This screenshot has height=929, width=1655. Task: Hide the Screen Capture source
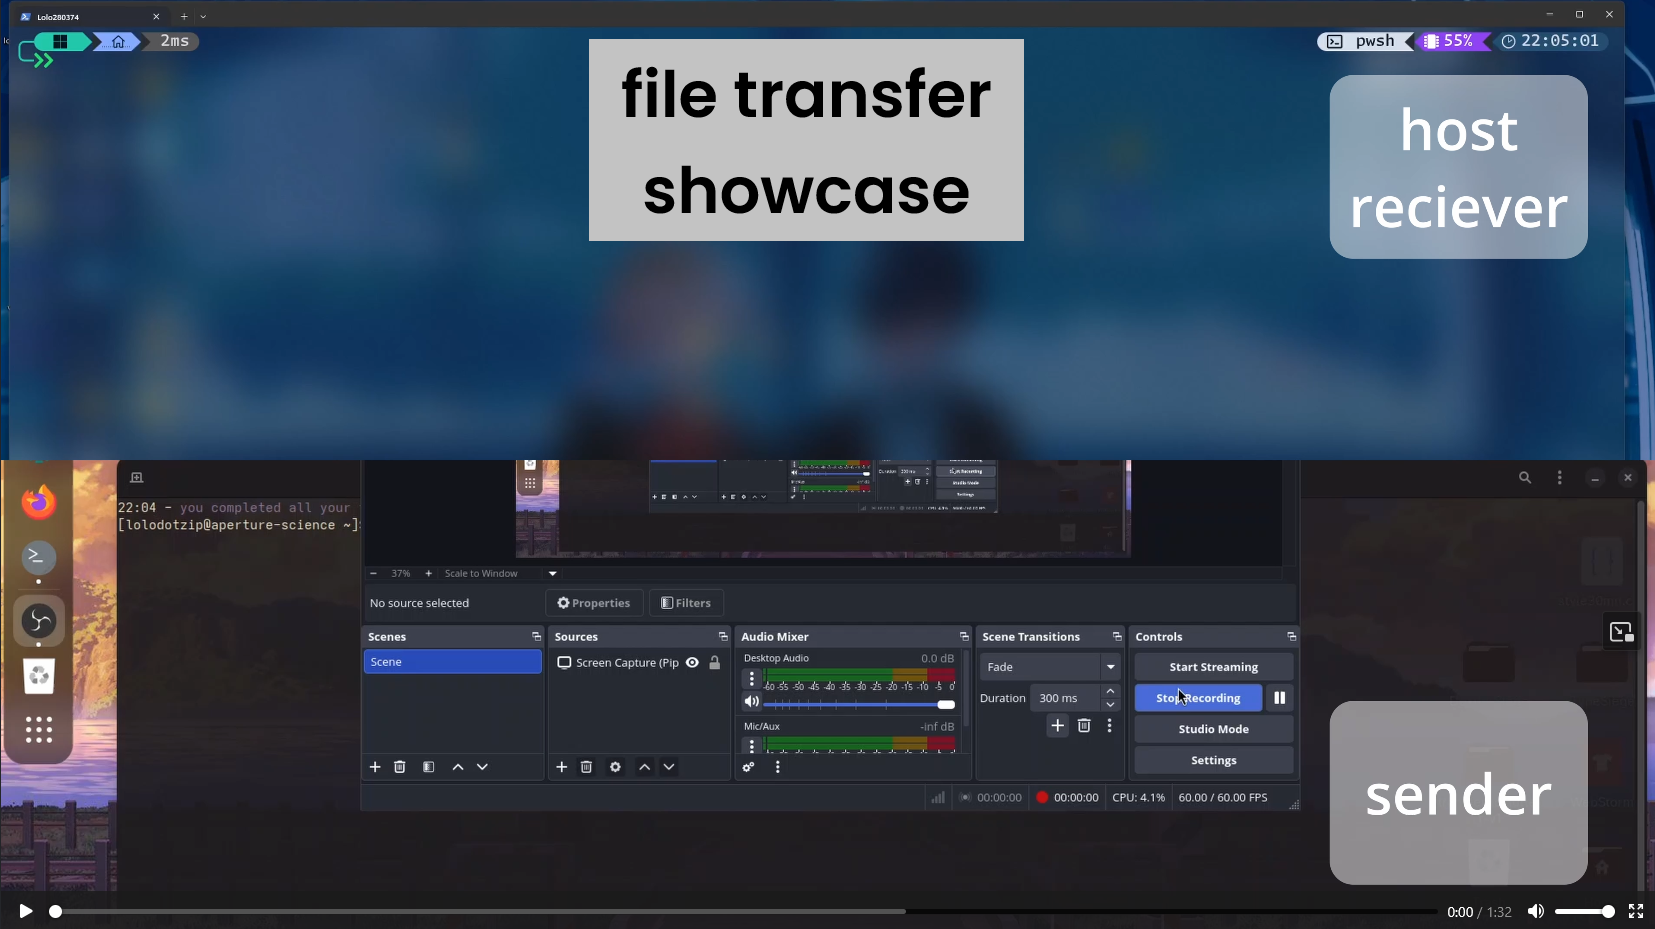(x=692, y=662)
